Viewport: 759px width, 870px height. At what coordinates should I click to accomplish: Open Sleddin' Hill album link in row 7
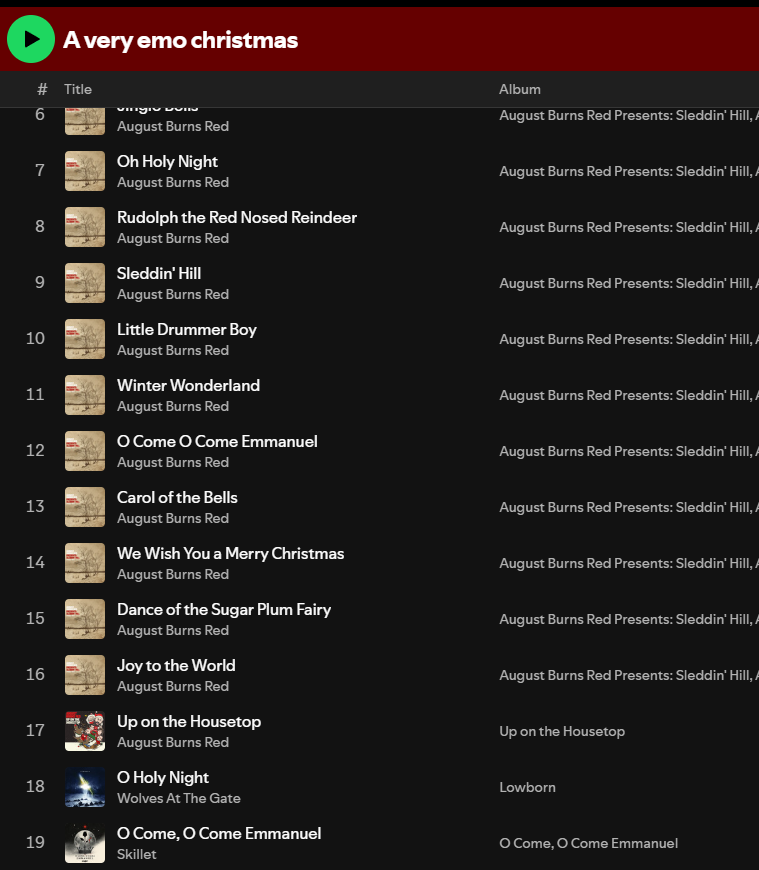pyautogui.click(x=629, y=171)
